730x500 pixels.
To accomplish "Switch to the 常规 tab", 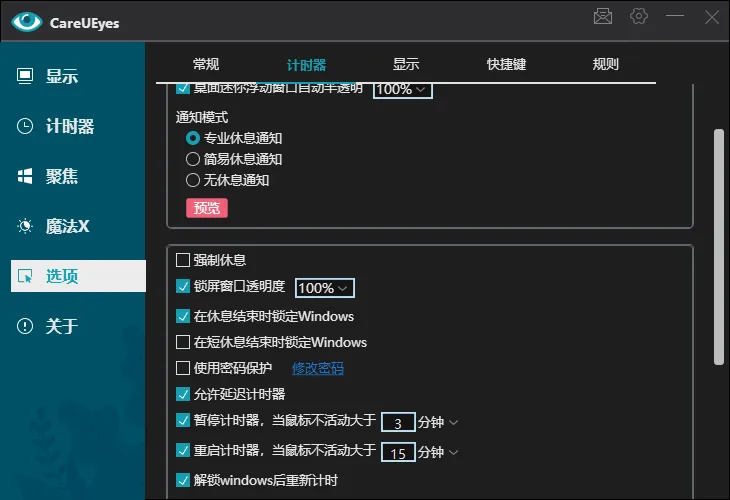I will (206, 64).
